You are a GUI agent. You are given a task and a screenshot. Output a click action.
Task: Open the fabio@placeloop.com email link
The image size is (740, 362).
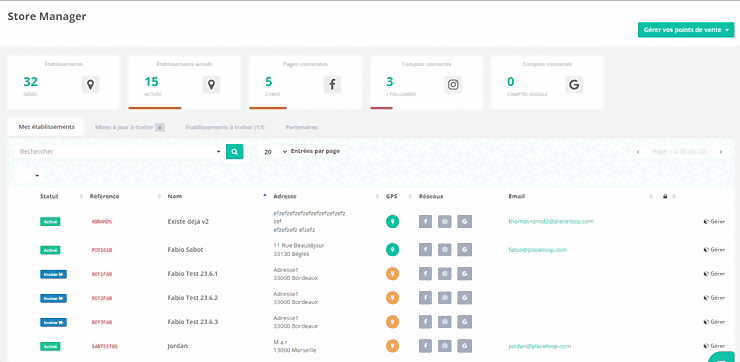pyautogui.click(x=538, y=250)
